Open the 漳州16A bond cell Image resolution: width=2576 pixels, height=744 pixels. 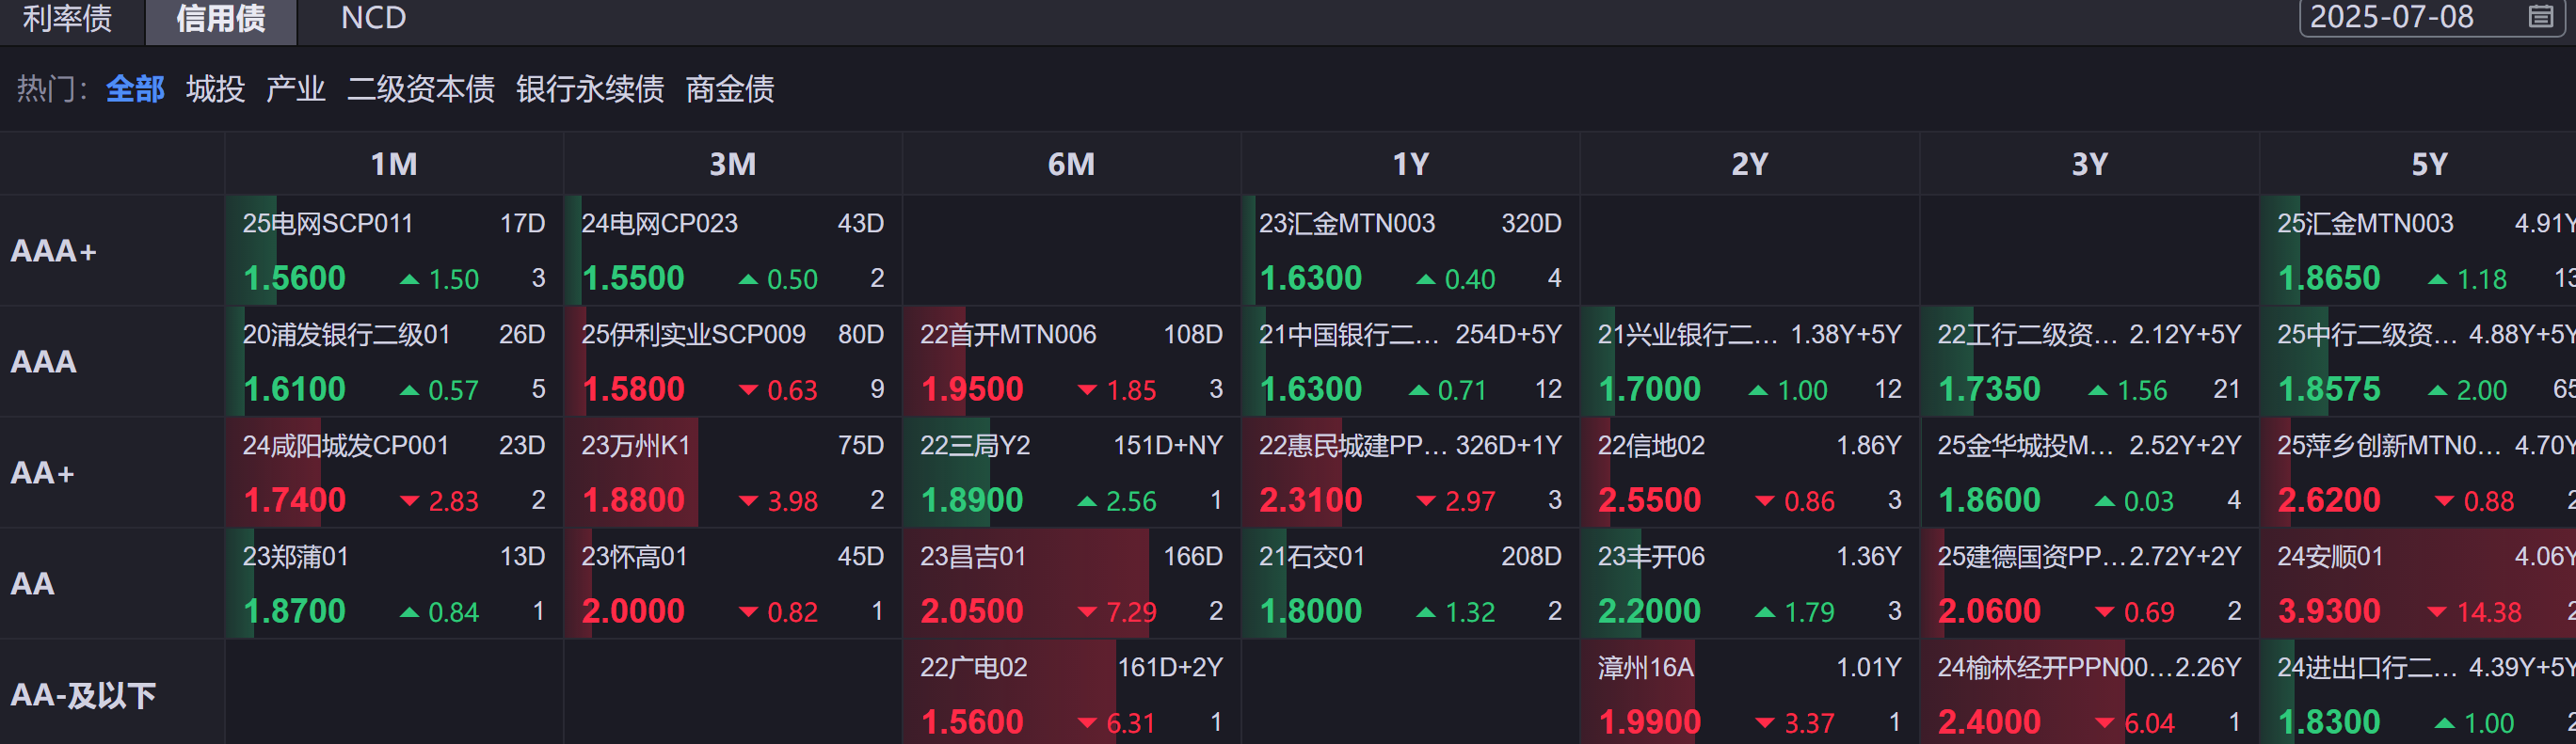click(1749, 695)
